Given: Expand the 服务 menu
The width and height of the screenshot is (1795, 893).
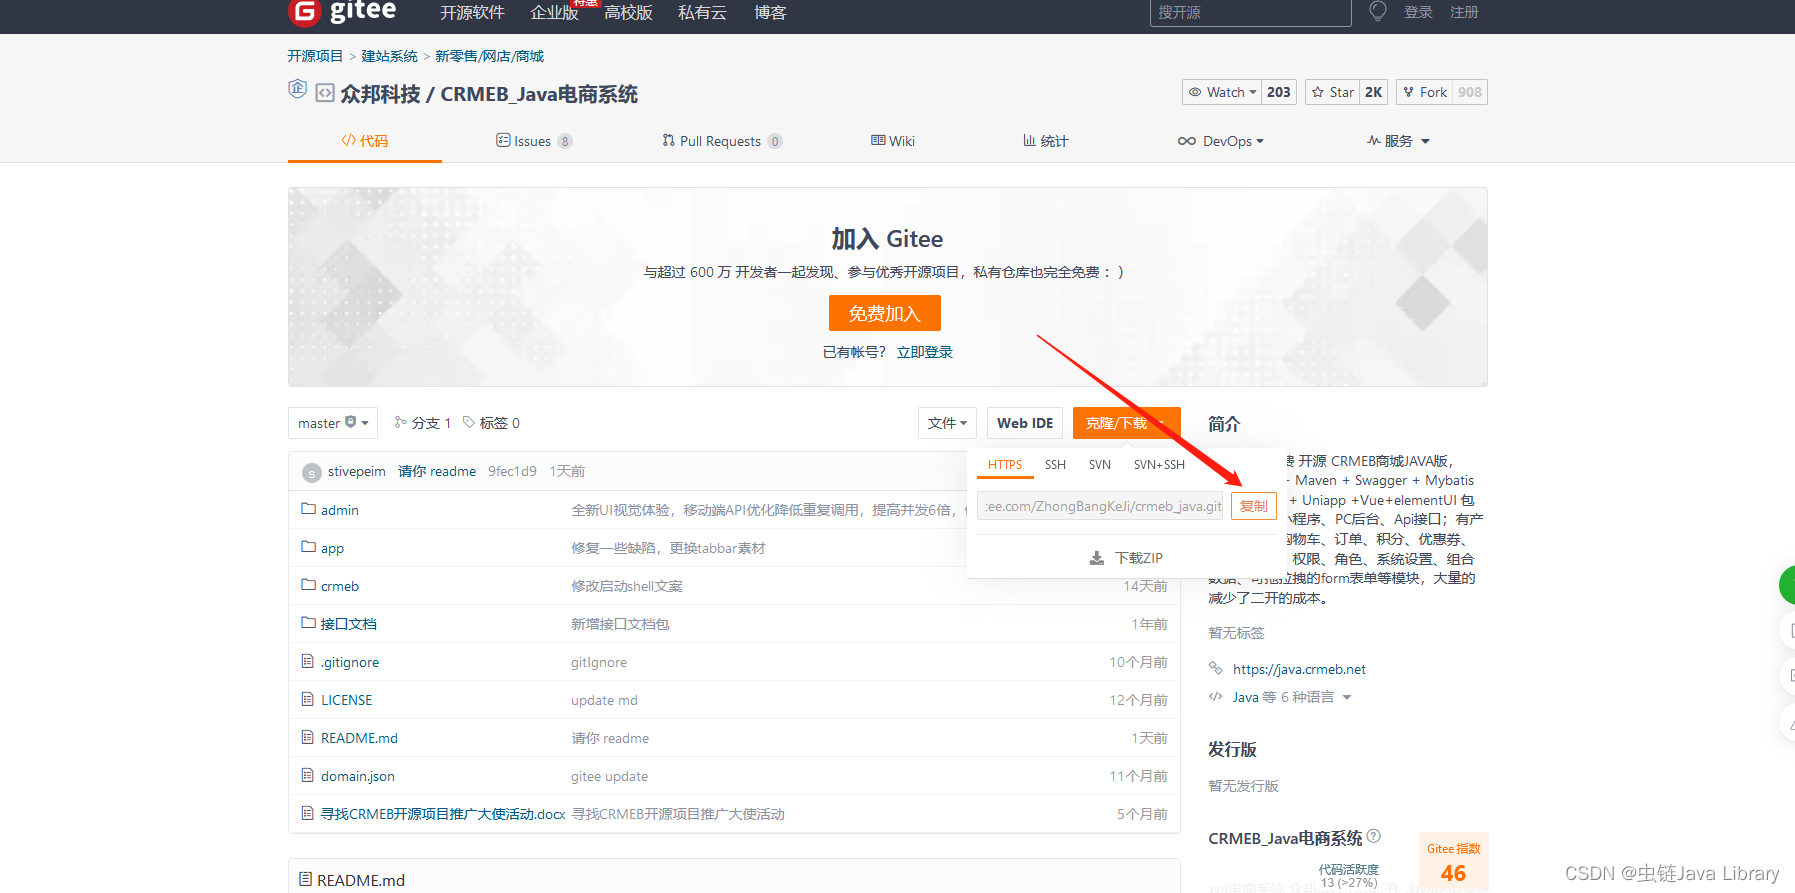Looking at the screenshot, I should [1398, 141].
